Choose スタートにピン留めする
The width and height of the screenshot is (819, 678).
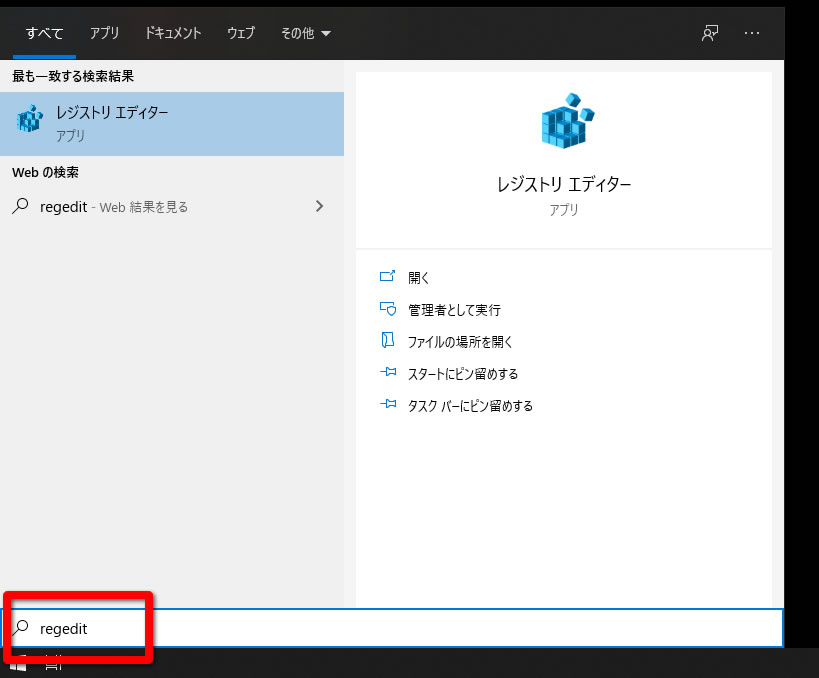[462, 374]
